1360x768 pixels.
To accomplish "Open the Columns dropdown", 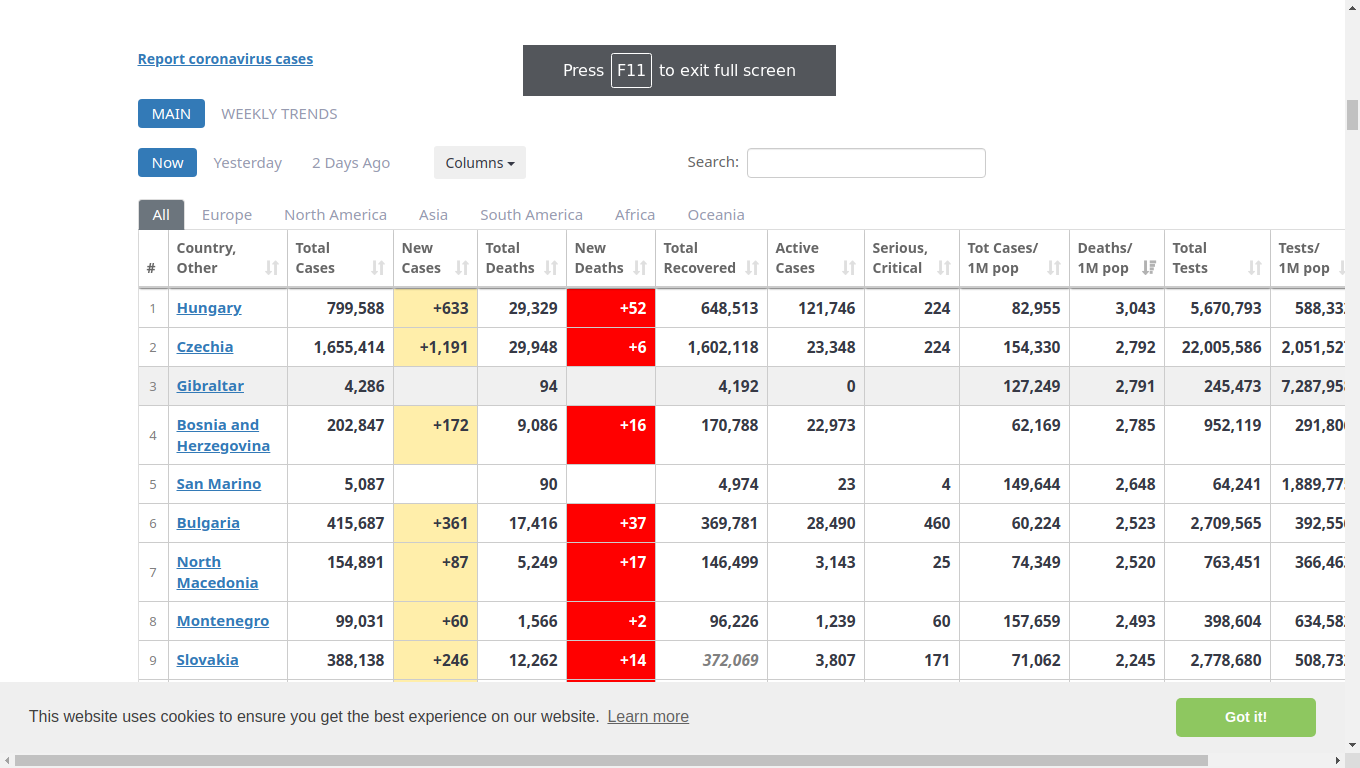I will coord(480,163).
